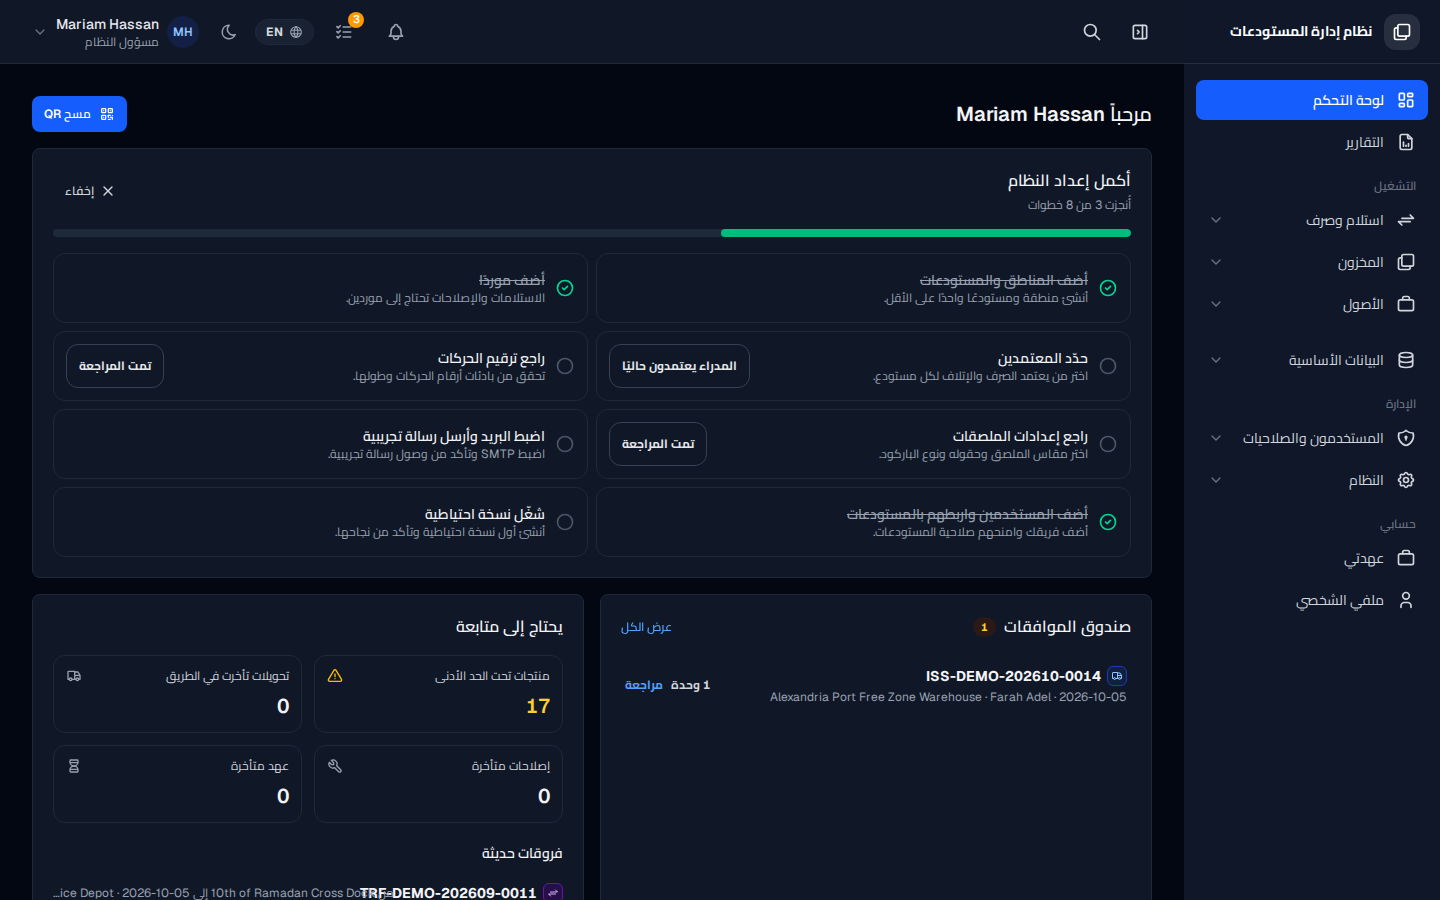Viewport: 1440px width, 900px height.
Task: Toggle أضف المناطق والمستودعات completed check
Action: click(1108, 288)
